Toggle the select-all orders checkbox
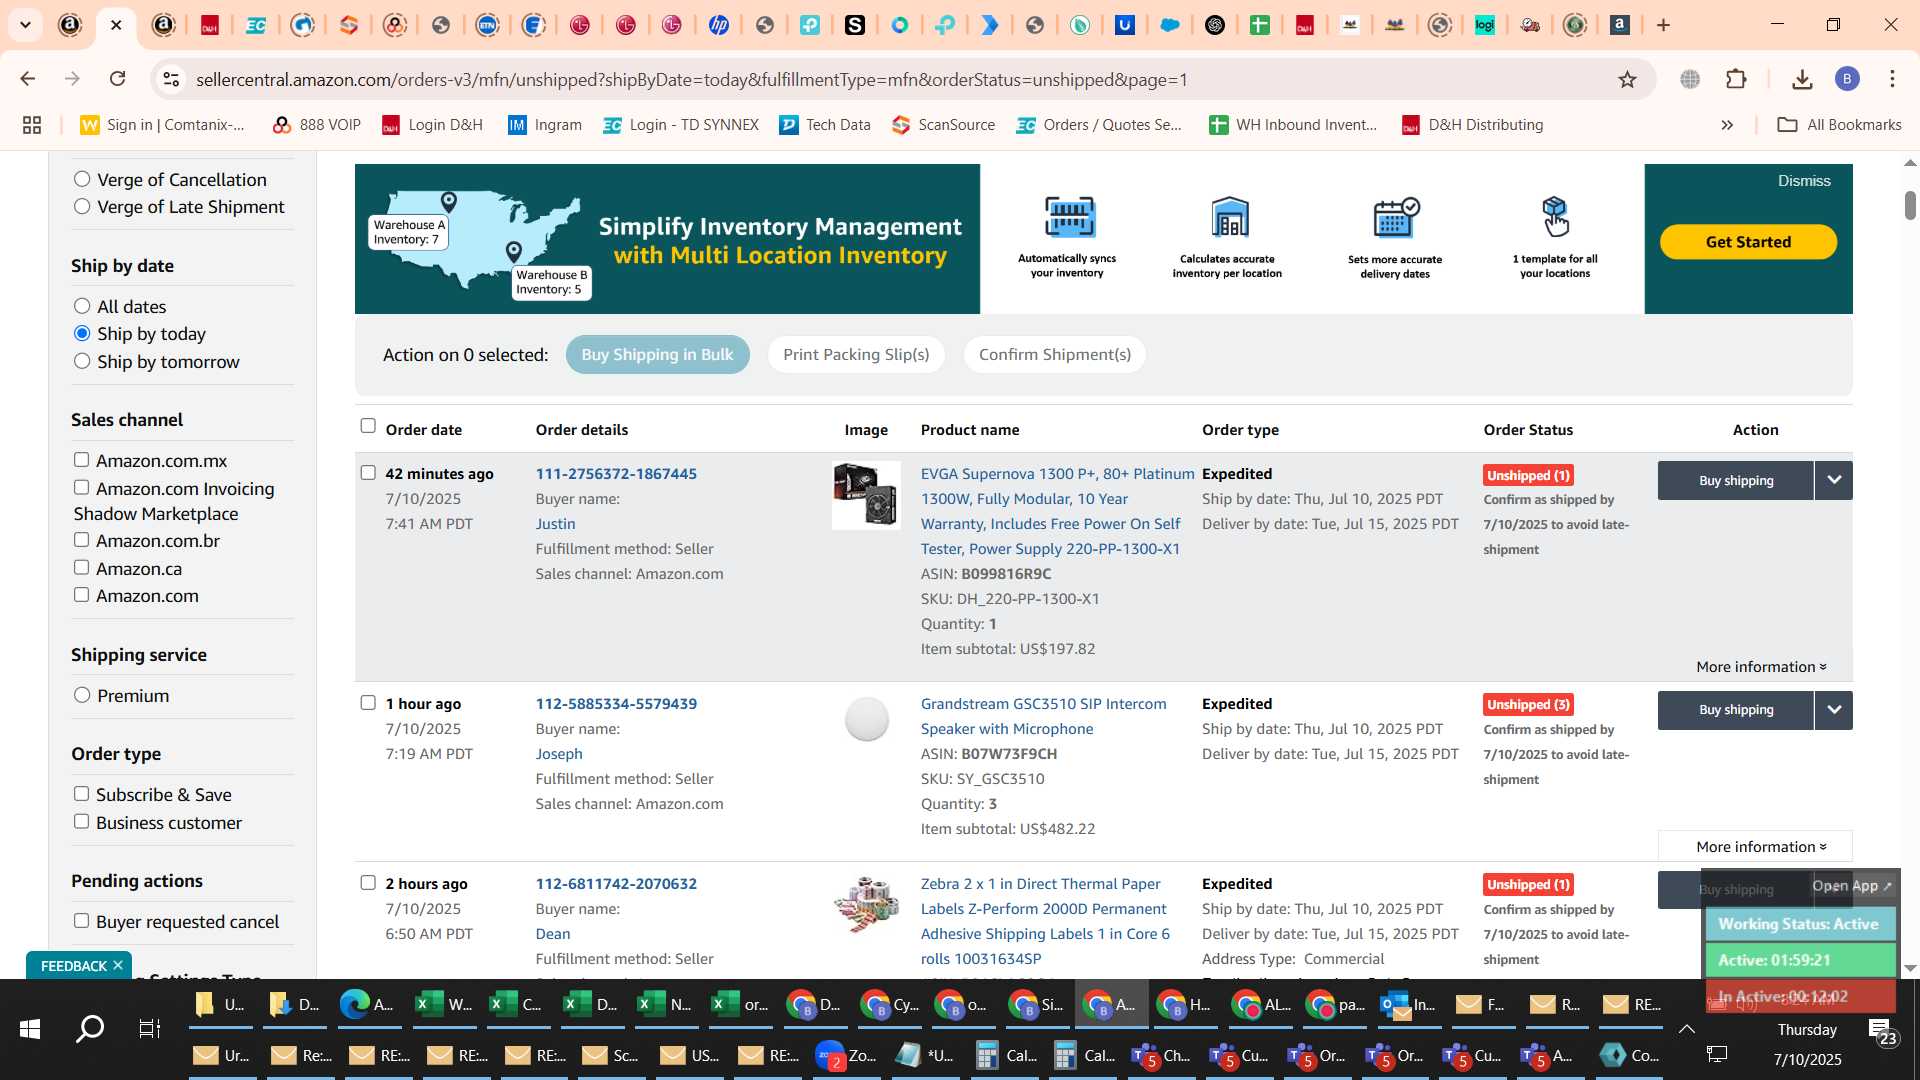1920x1080 pixels. point(368,426)
